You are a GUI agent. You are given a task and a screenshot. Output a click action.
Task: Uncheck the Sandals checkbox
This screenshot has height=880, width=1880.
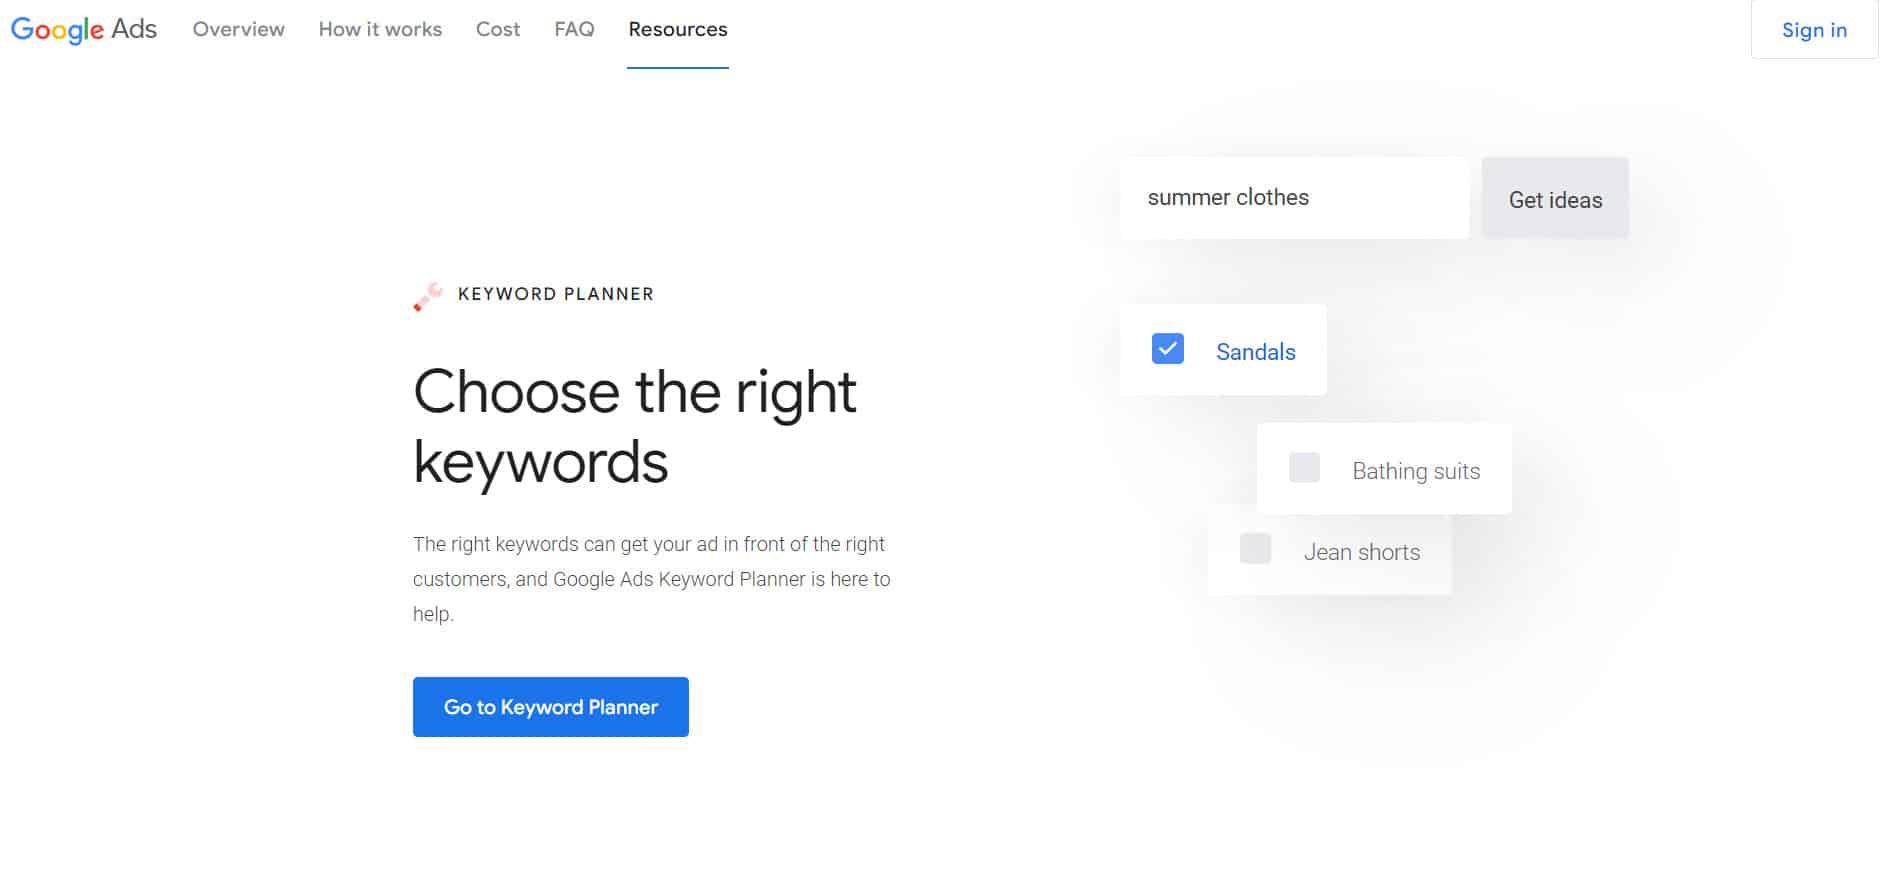coord(1166,349)
